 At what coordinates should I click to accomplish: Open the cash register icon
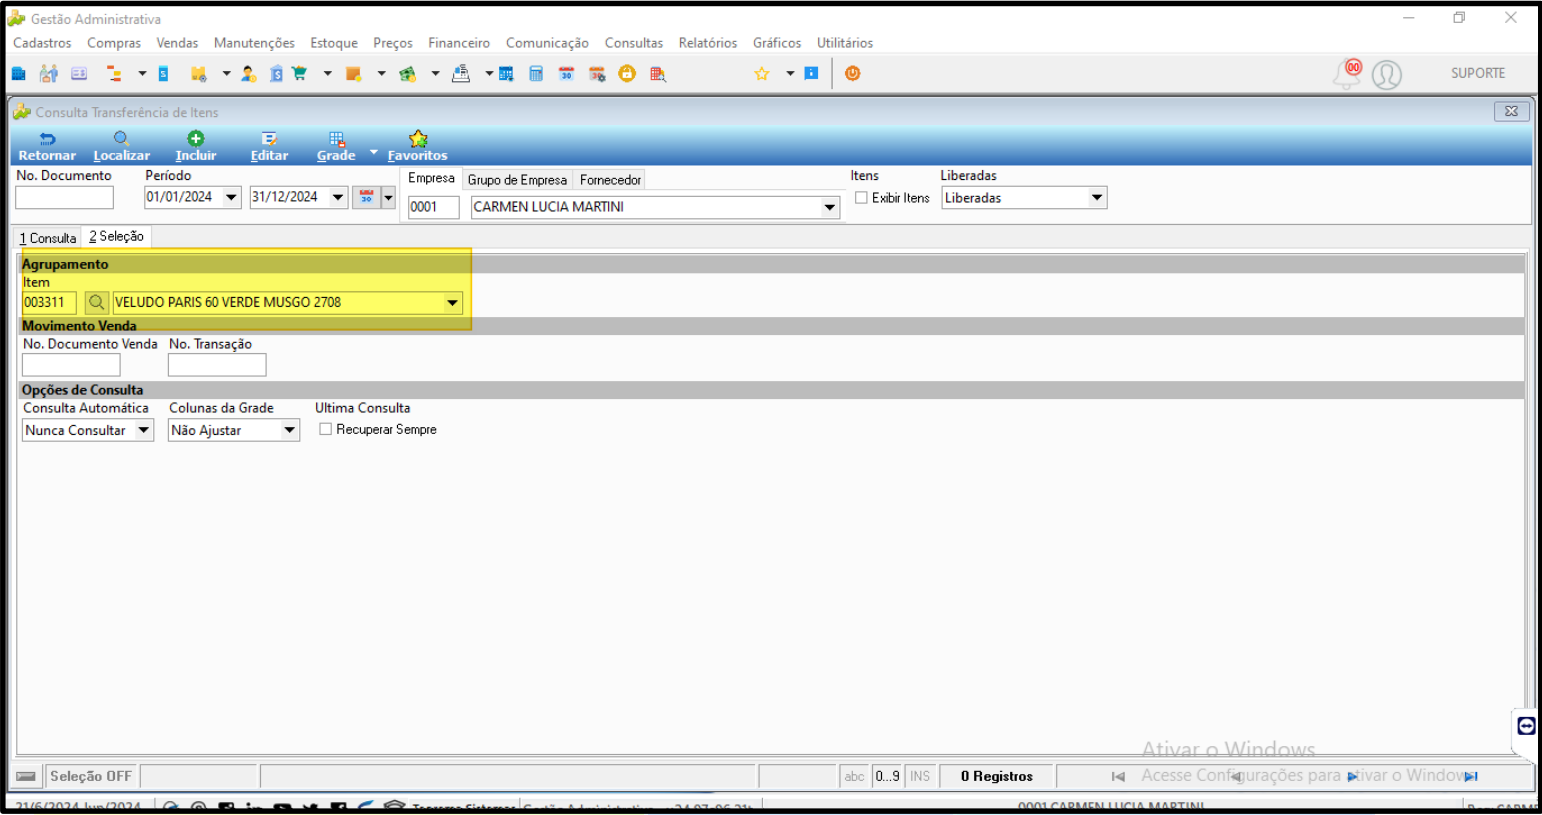(x=461, y=74)
